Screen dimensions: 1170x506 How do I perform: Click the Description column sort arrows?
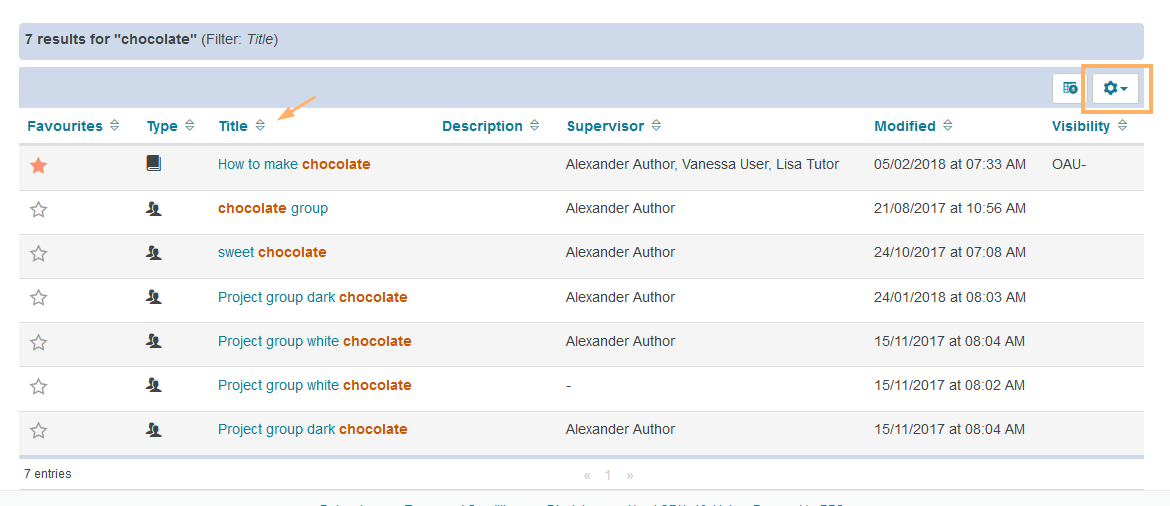(x=535, y=126)
